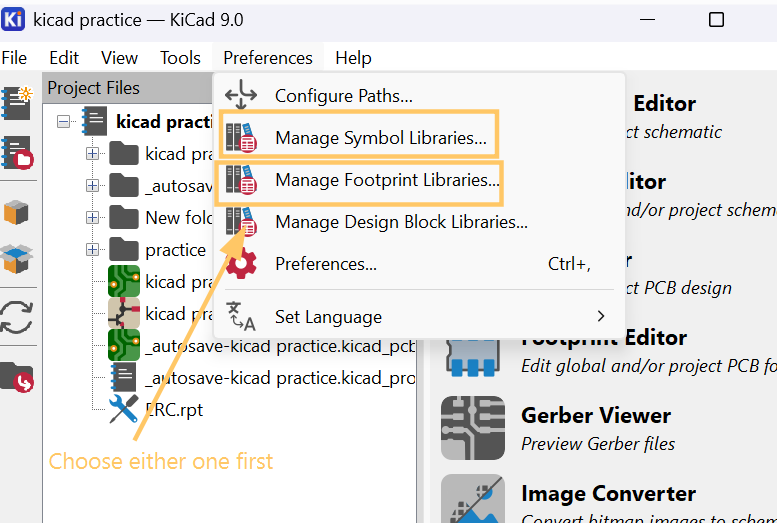Click the _autosave-kicad practice.kicad_pcb file icon
The image size is (777, 523).
coord(124,345)
